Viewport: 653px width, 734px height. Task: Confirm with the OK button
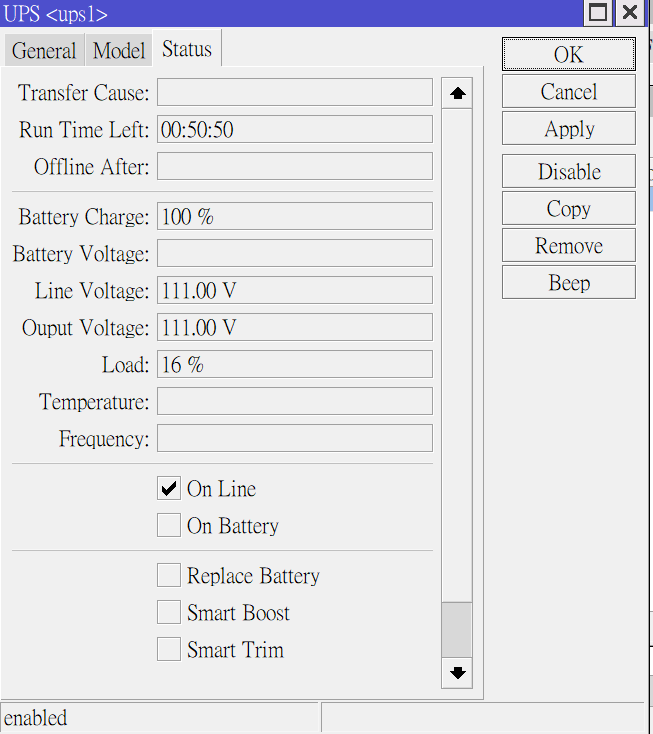(x=569, y=54)
